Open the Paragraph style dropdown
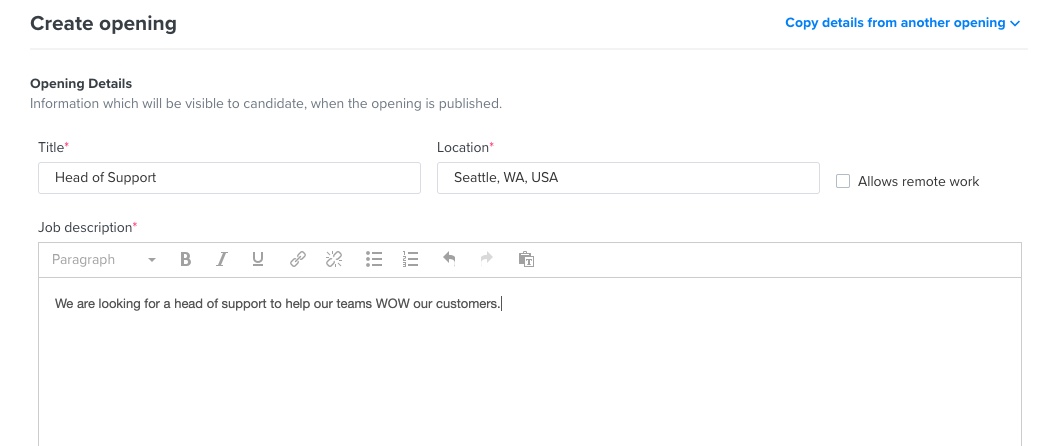Viewport: 1061px width, 446px height. [103, 260]
